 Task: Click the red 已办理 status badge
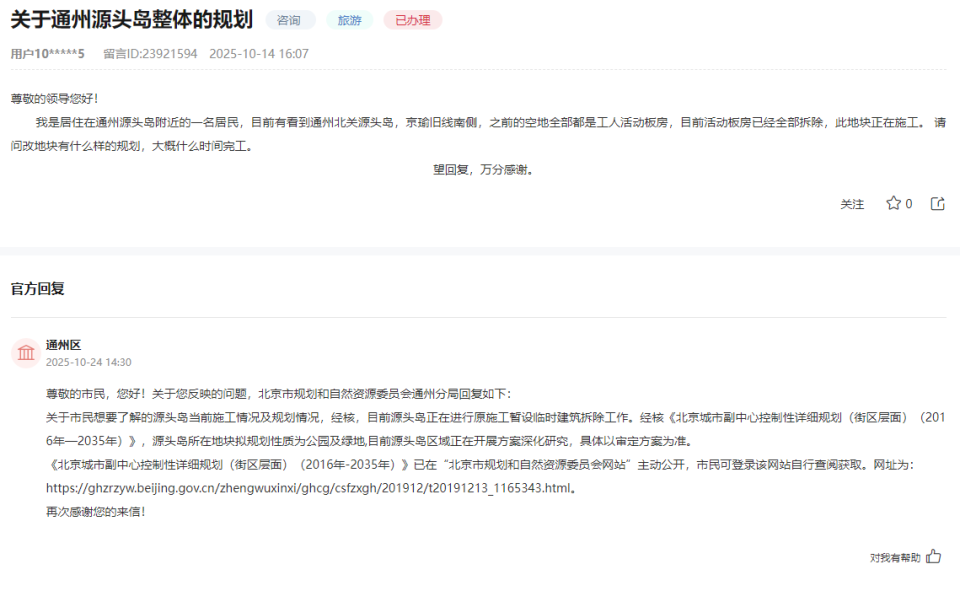coord(412,19)
